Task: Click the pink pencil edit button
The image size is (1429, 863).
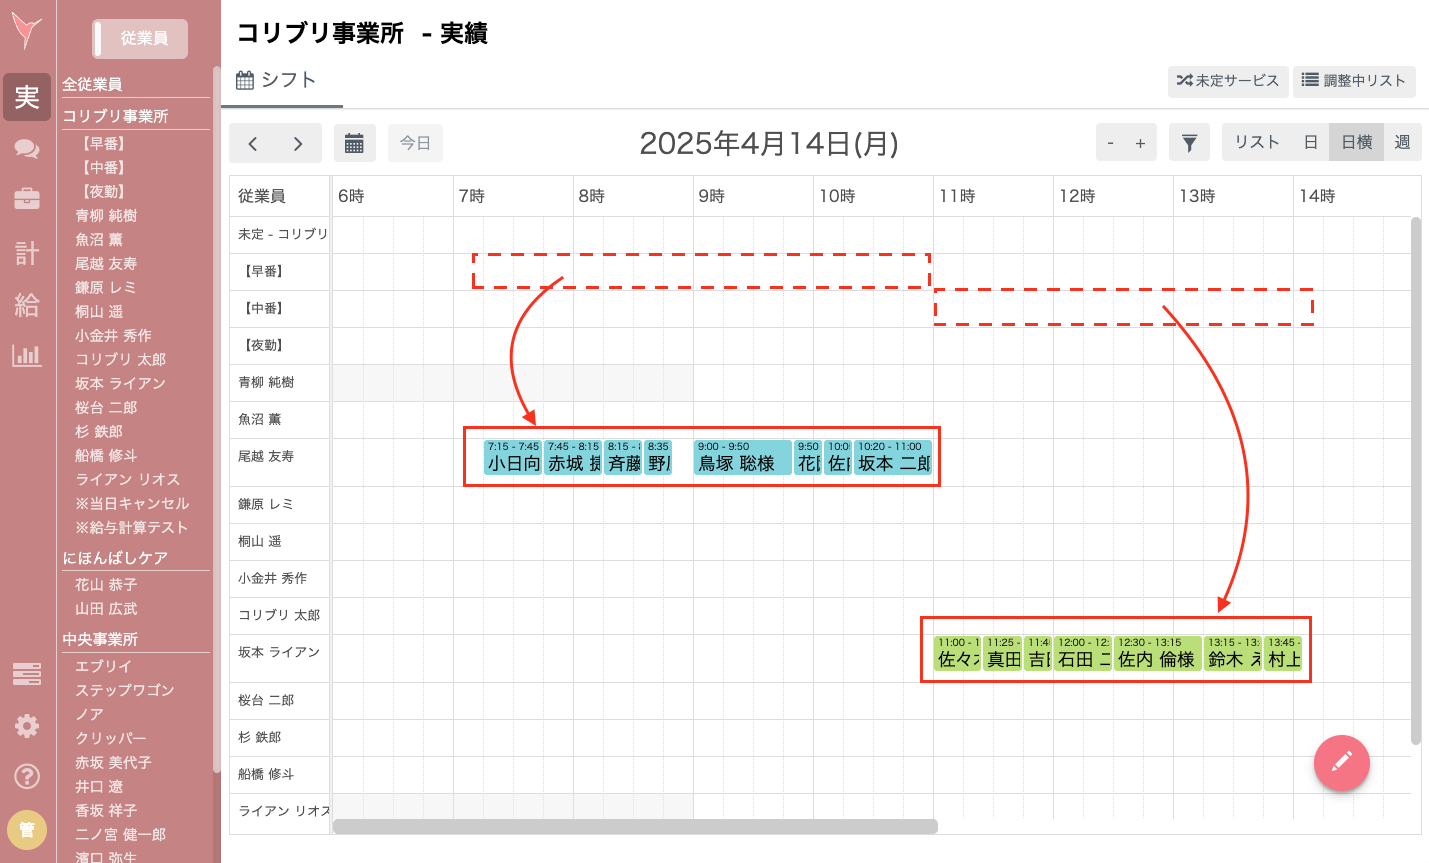Action: (x=1341, y=763)
